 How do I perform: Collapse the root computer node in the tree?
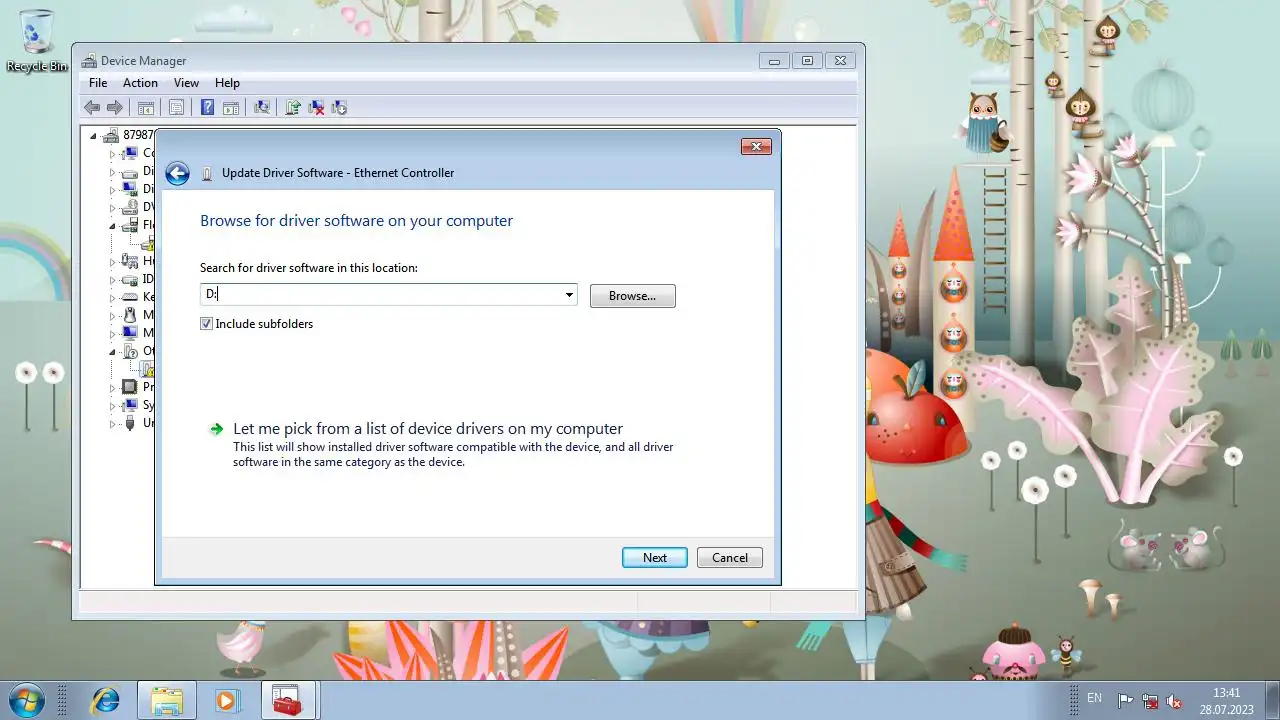(94, 135)
